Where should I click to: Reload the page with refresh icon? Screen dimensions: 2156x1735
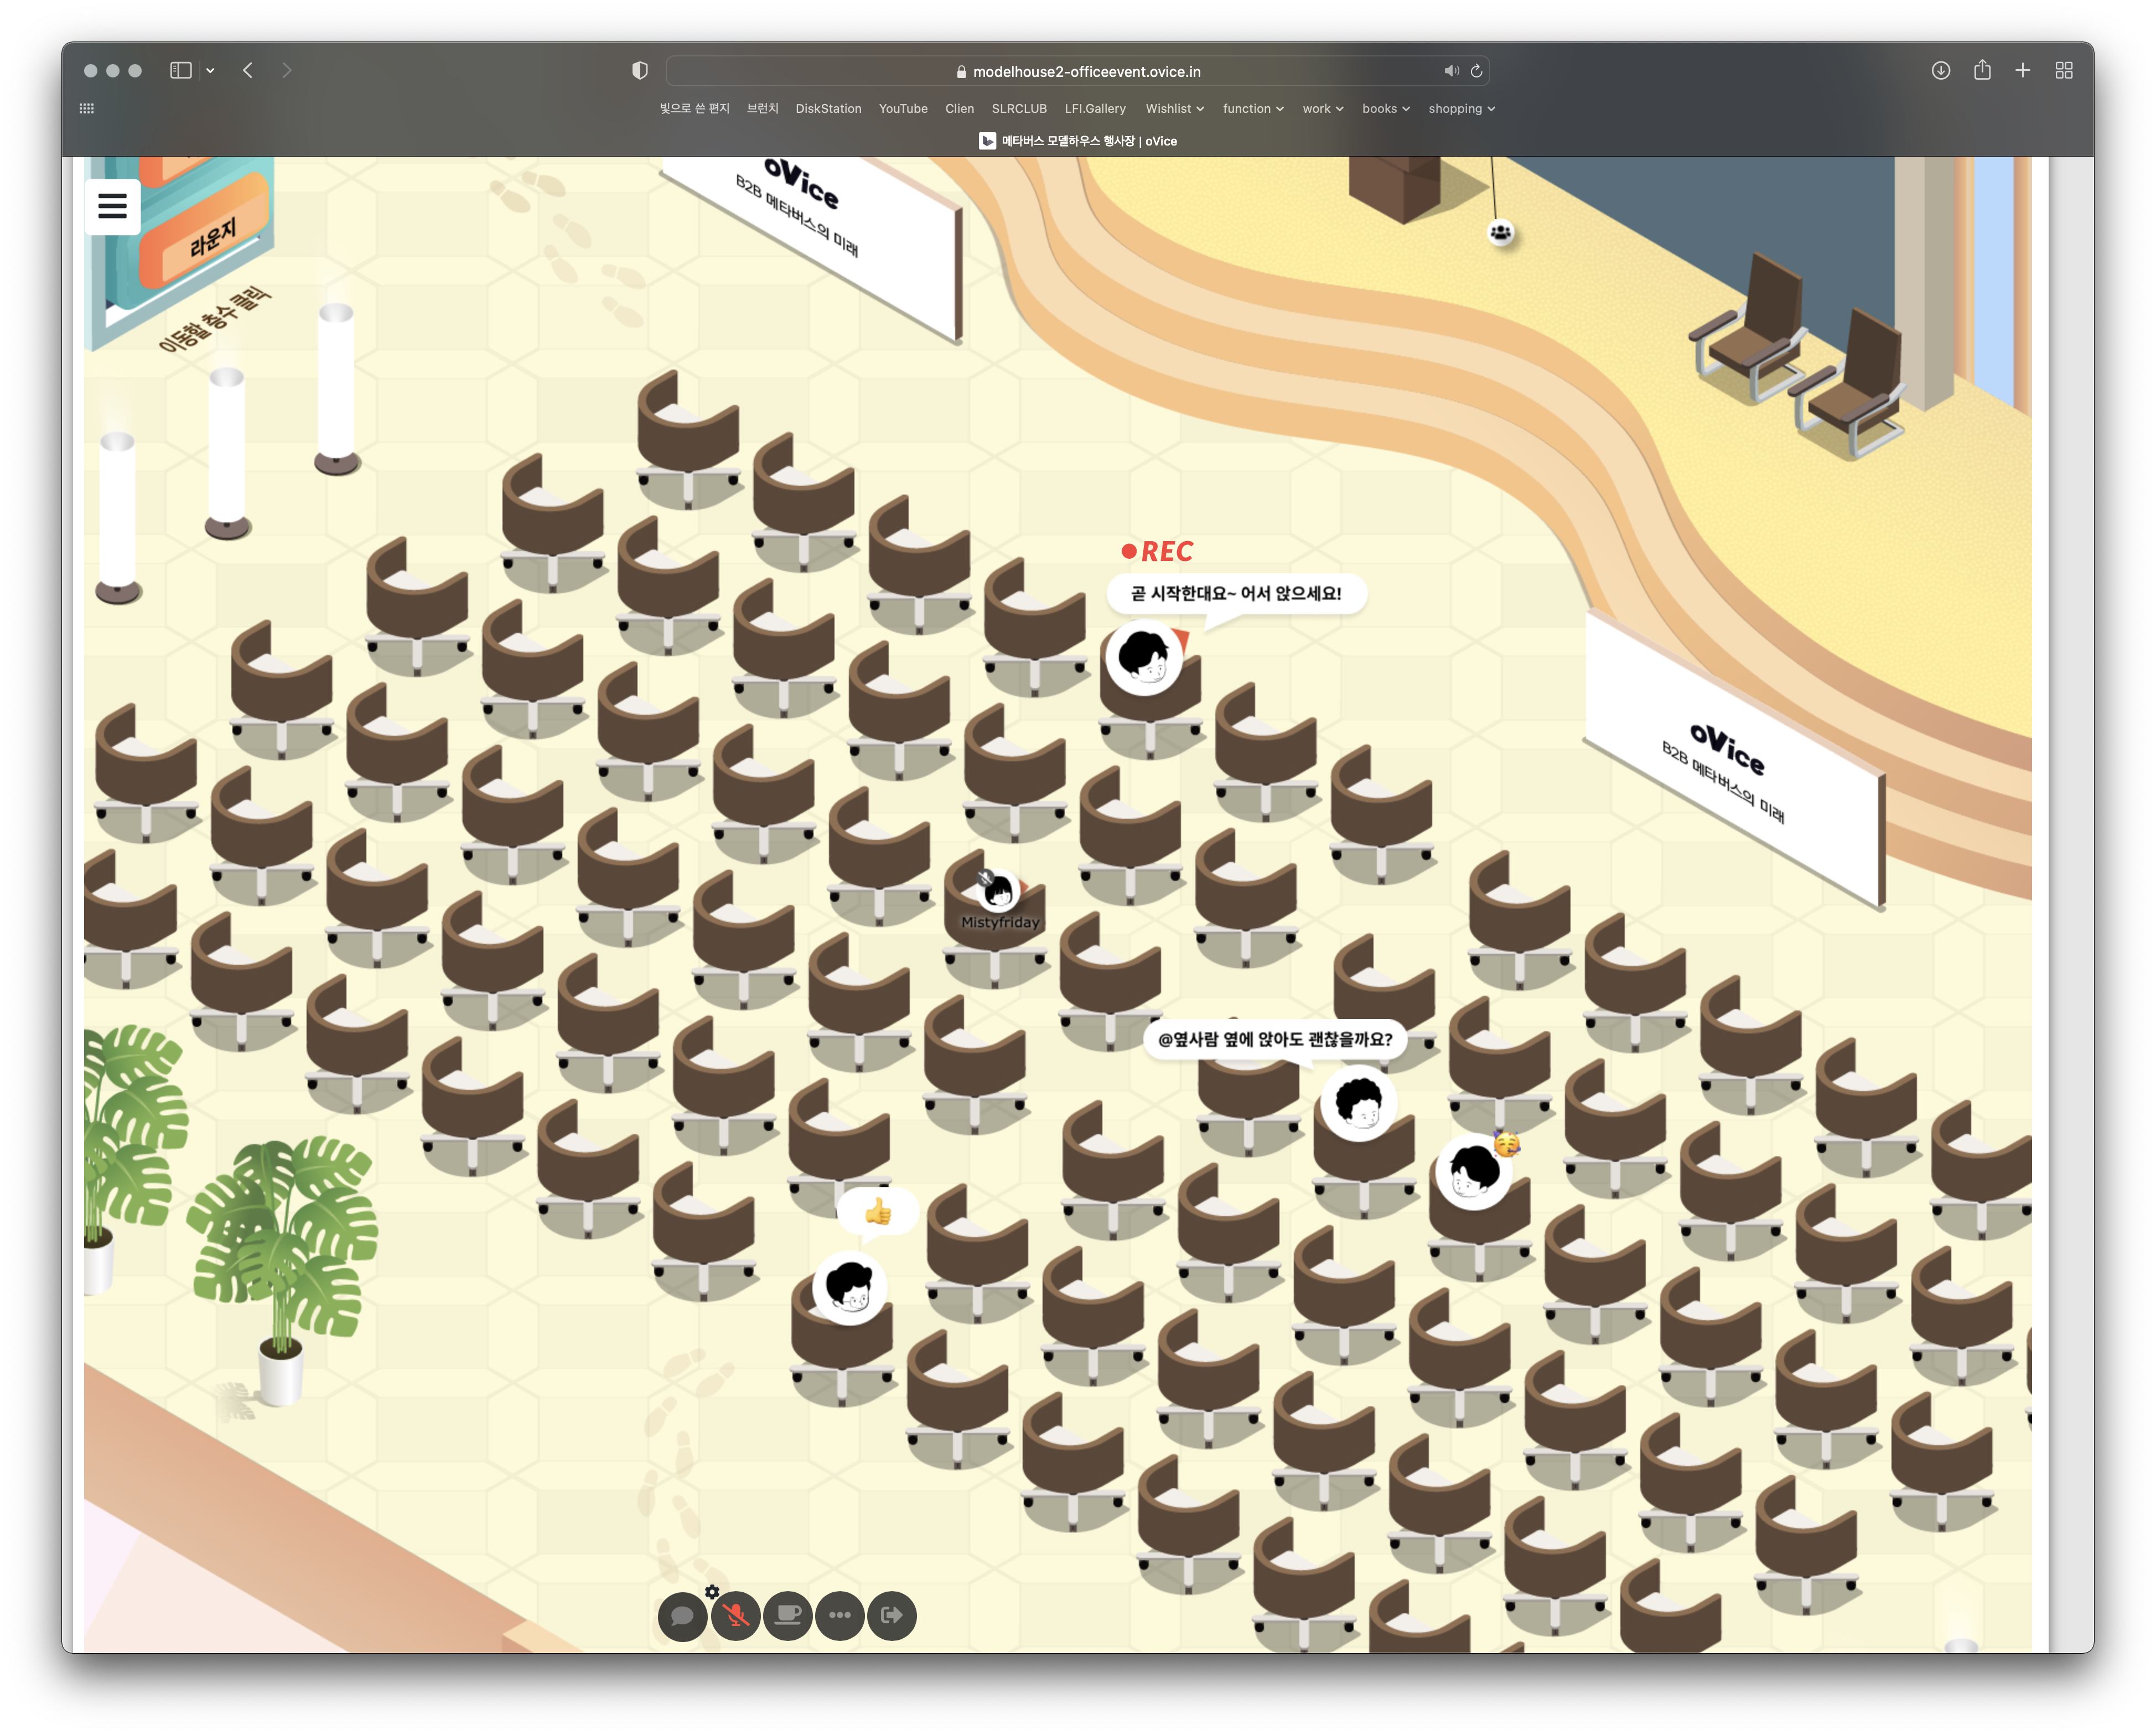[1476, 71]
